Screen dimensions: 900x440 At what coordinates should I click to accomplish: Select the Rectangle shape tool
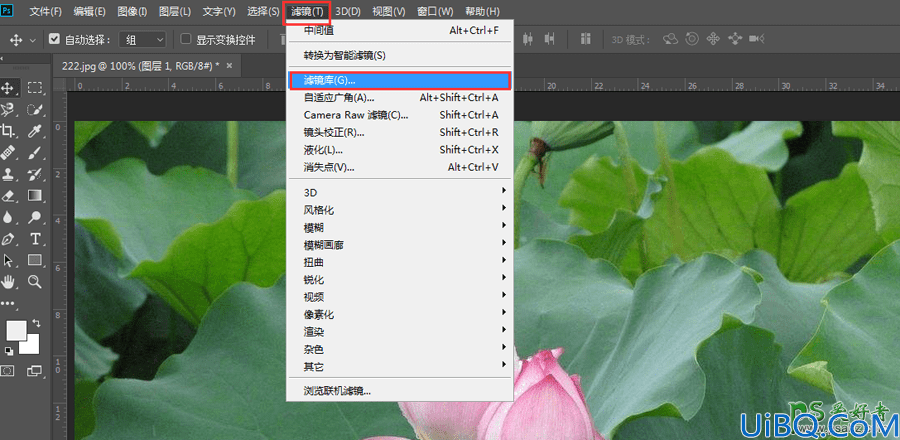35,260
